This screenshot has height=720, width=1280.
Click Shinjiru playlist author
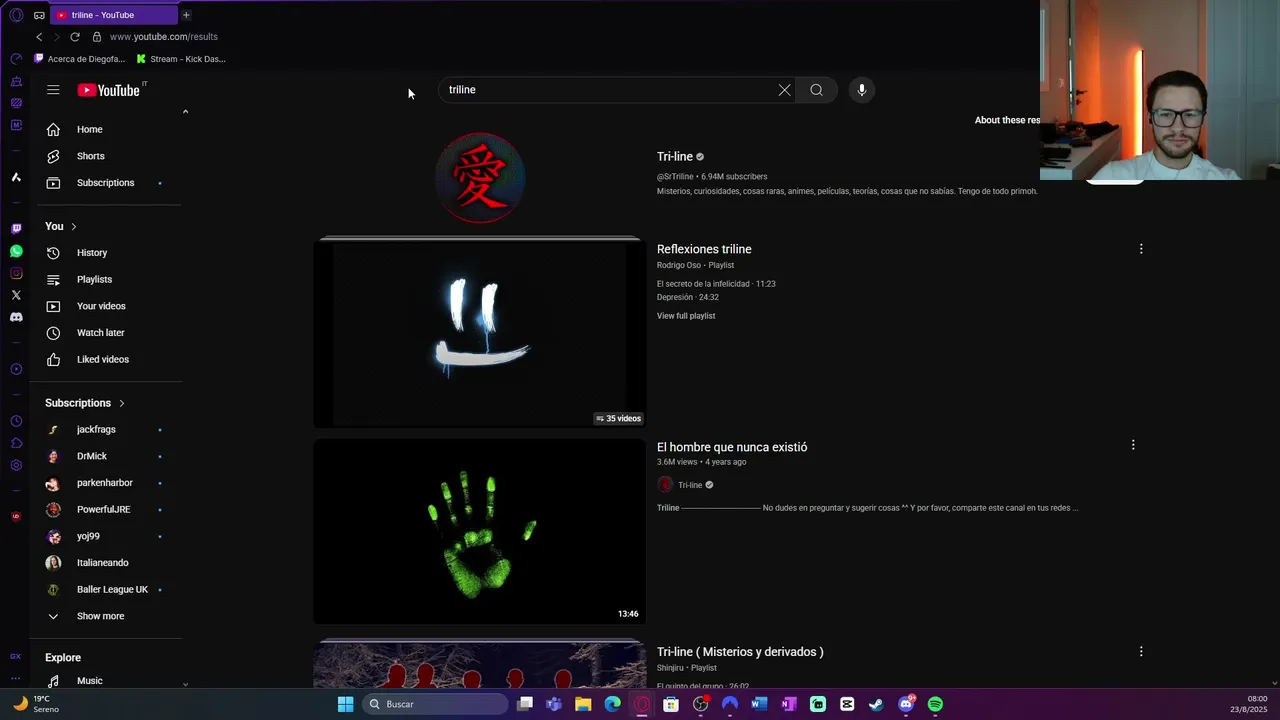click(x=670, y=668)
